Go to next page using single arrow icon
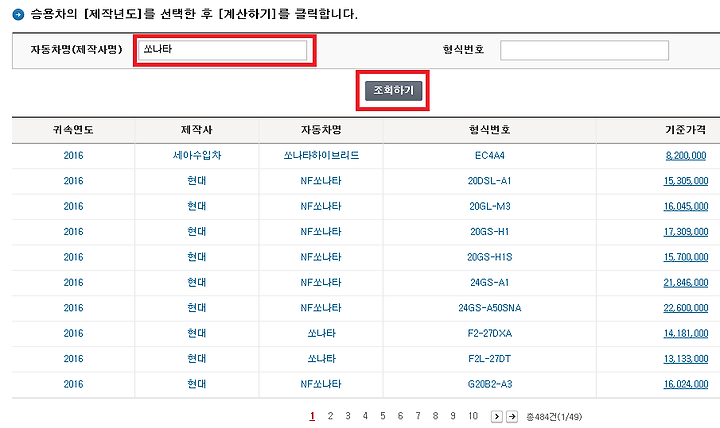 click(496, 417)
